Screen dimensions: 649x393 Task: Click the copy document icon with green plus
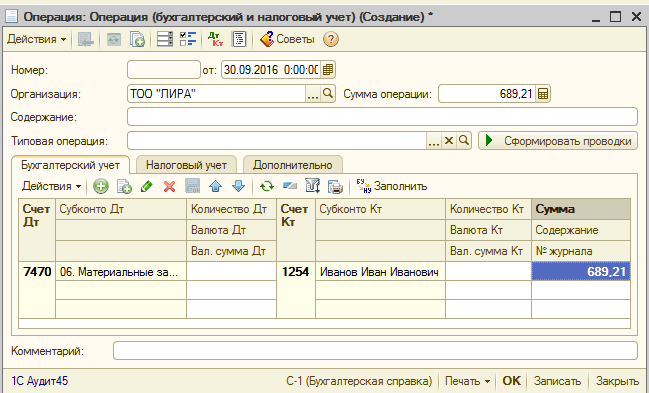(137, 39)
